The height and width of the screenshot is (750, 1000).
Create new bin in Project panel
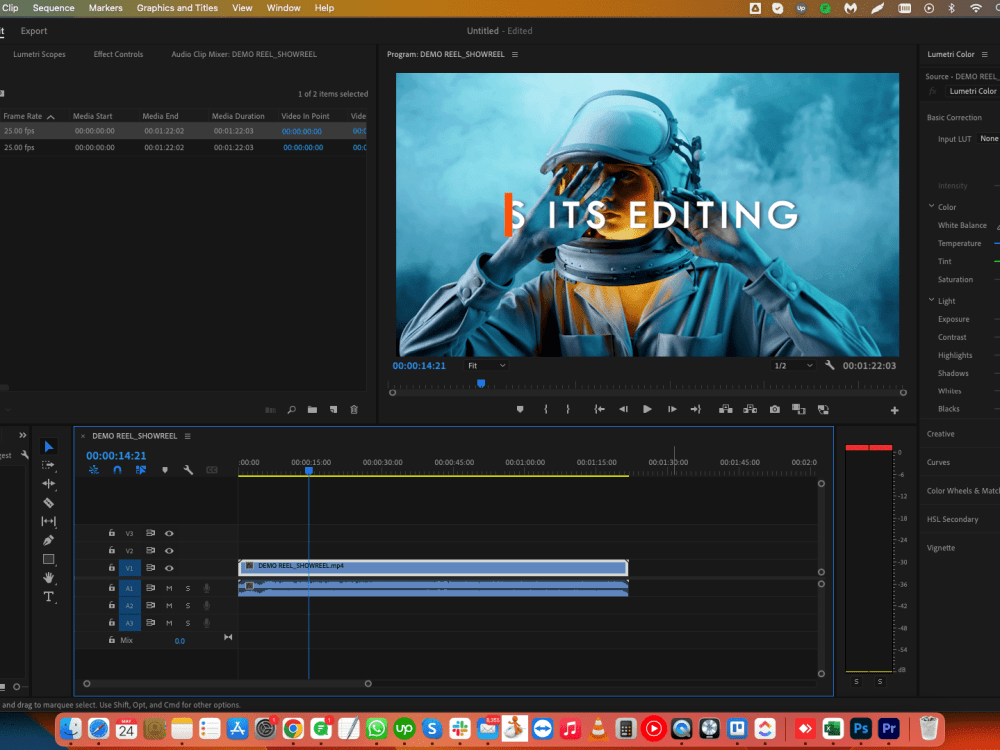[x=312, y=410]
